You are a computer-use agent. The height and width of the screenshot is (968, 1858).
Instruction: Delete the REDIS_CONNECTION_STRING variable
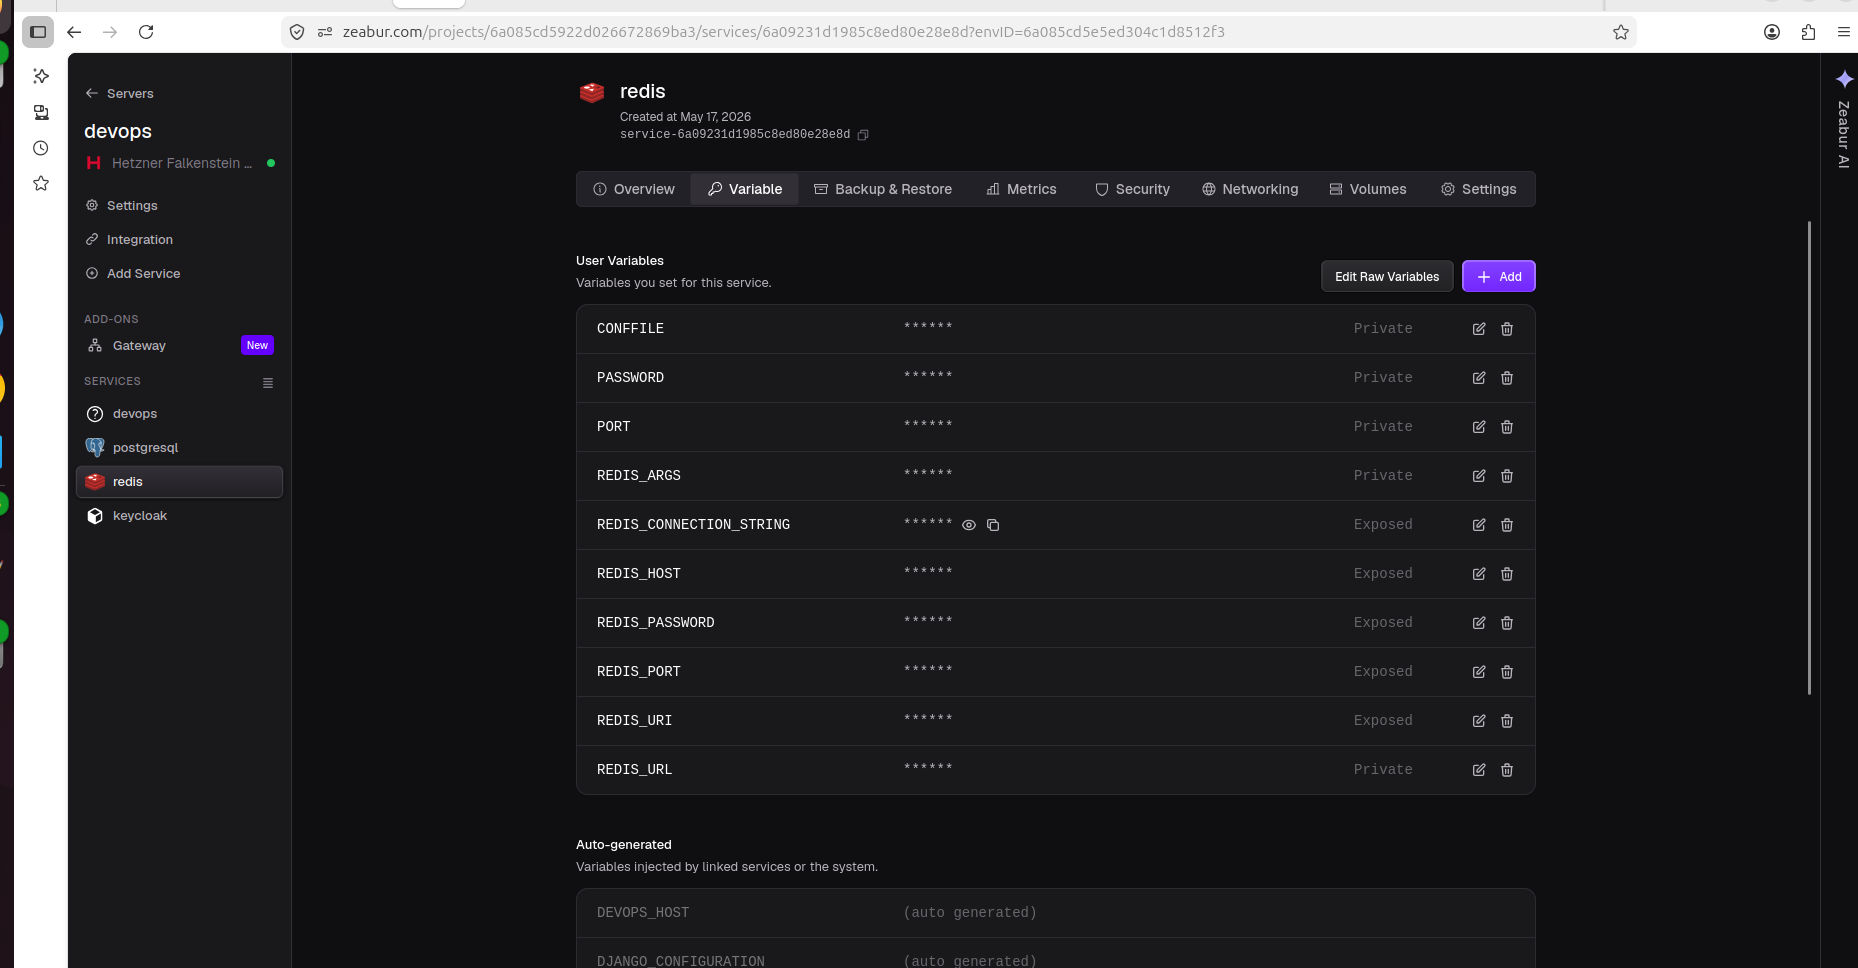[1507, 525]
